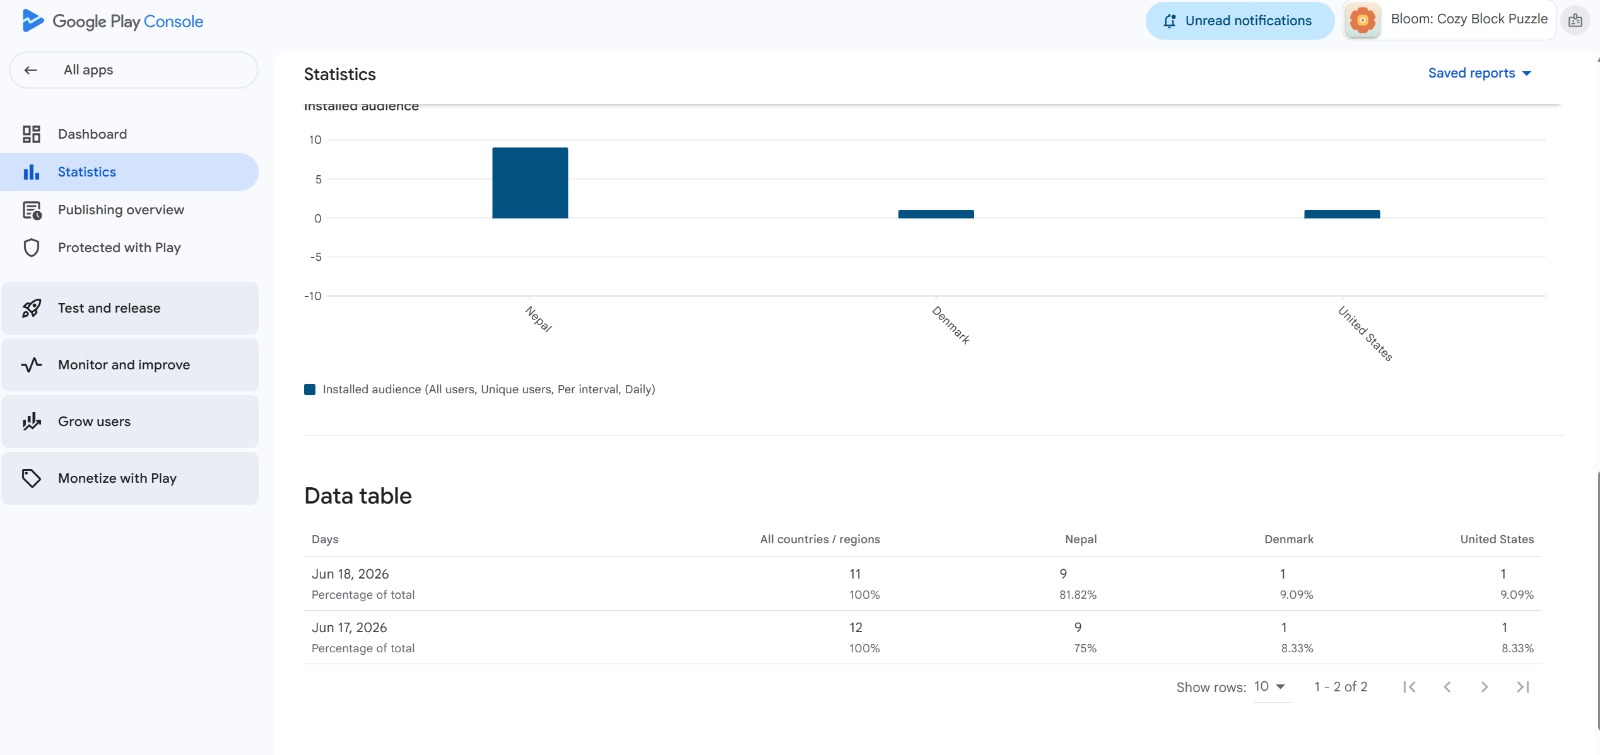Click the Nepal axis label in chart
This screenshot has width=1600, height=755.
pos(539,318)
